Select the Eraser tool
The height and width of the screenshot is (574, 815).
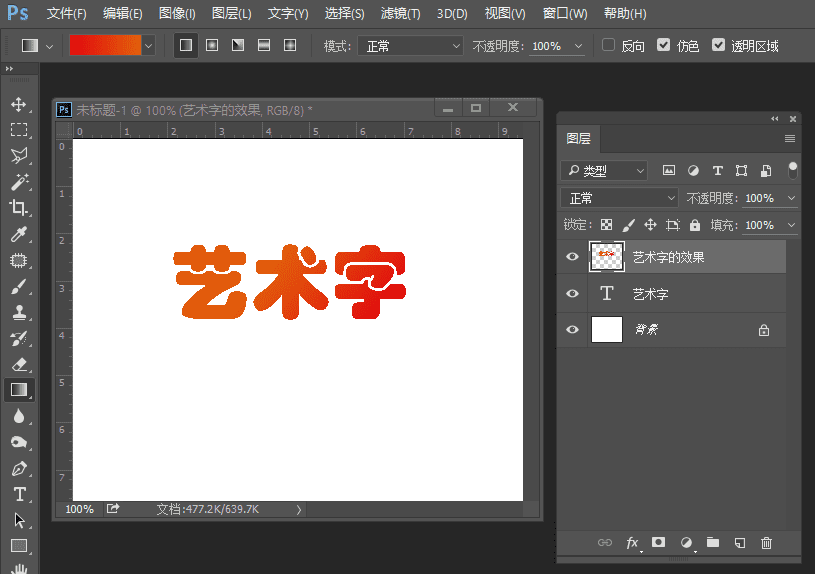coord(19,364)
